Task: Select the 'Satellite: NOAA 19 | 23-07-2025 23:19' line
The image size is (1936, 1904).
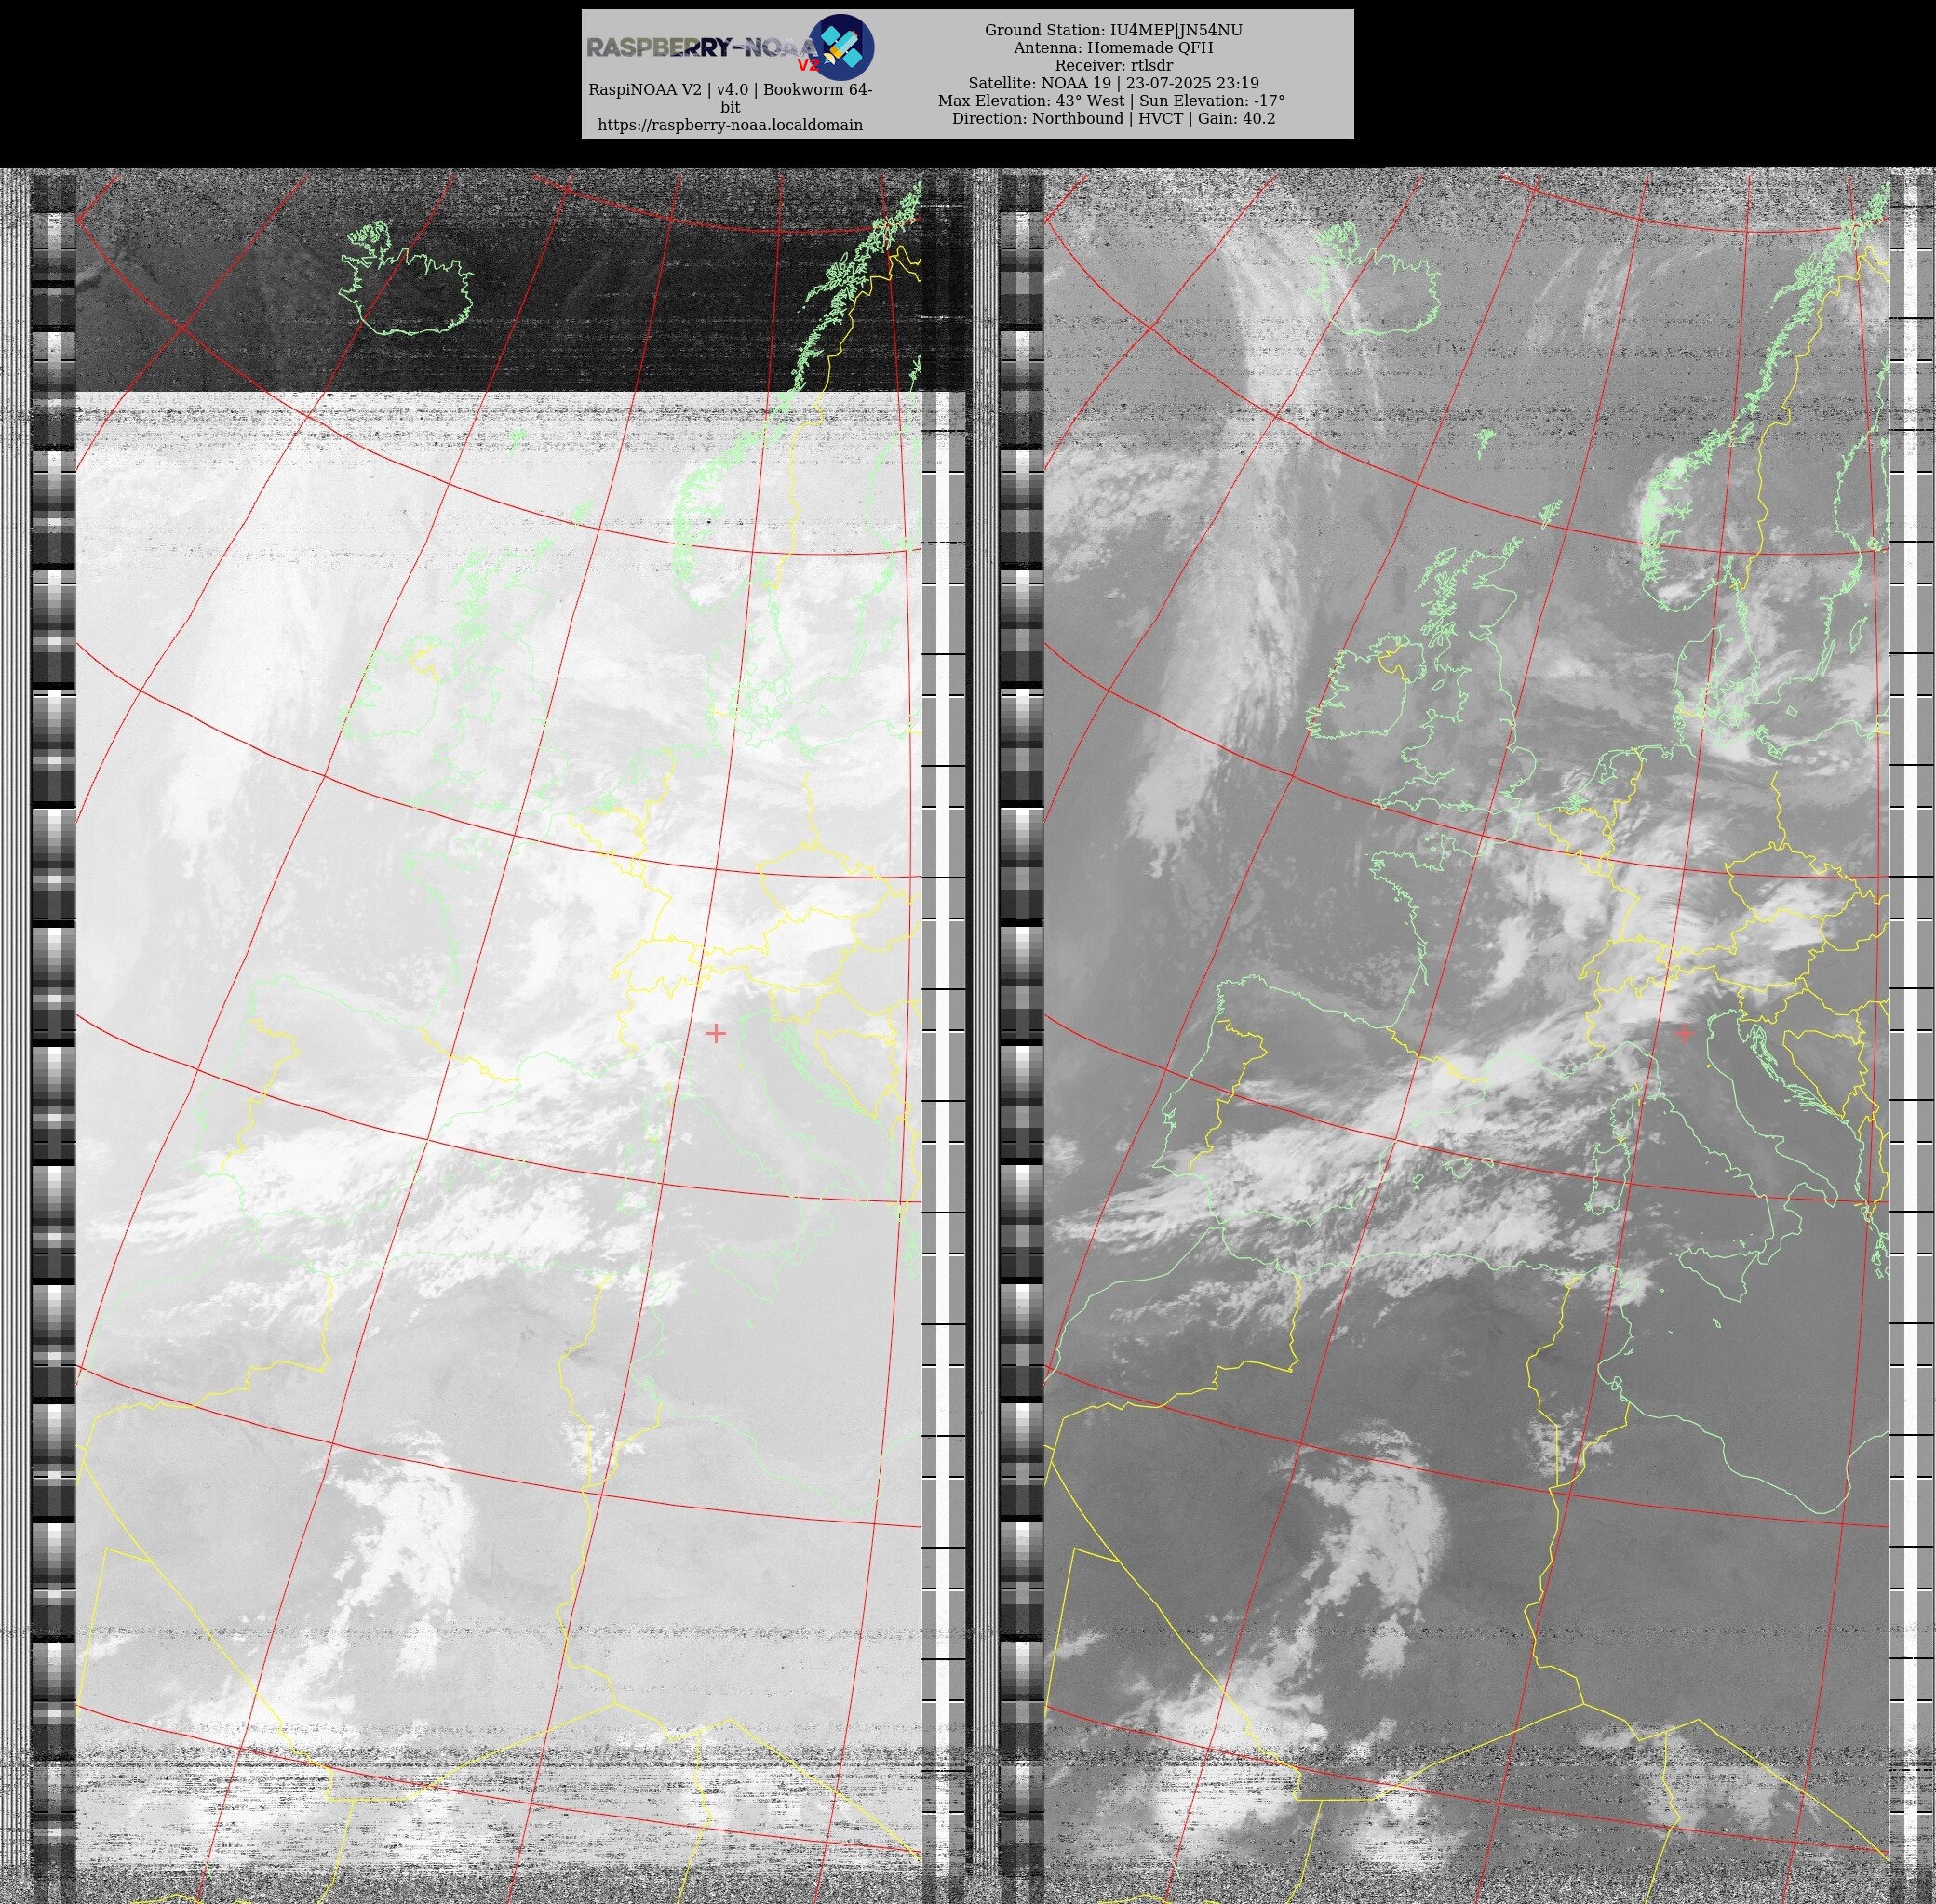Action: [1113, 83]
